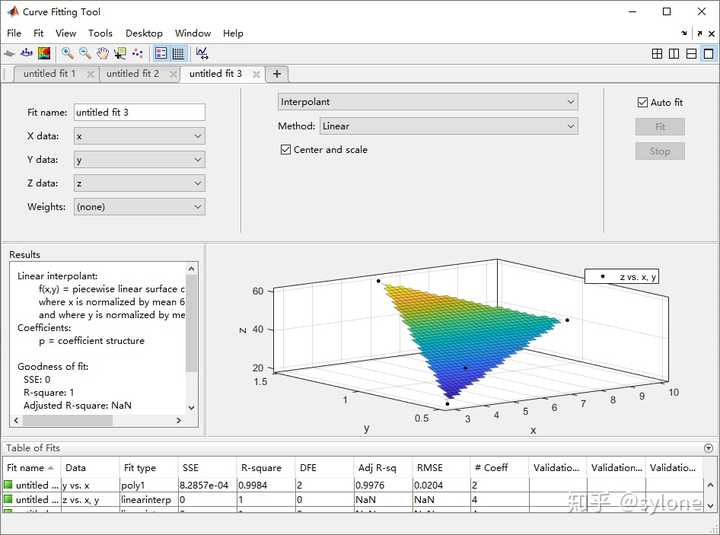
Task: Tile all fits in a grid
Action: [x=657, y=54]
